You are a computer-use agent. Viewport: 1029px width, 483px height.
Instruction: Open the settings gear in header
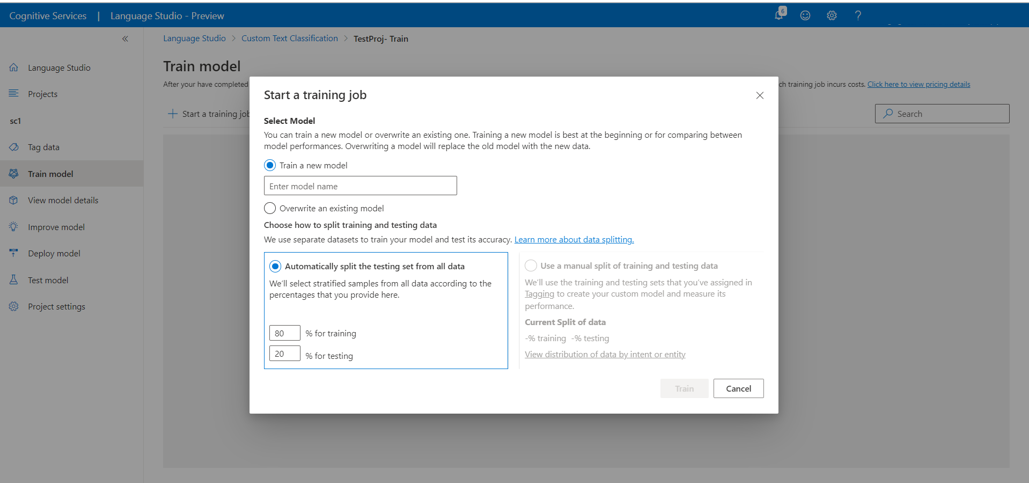(831, 16)
